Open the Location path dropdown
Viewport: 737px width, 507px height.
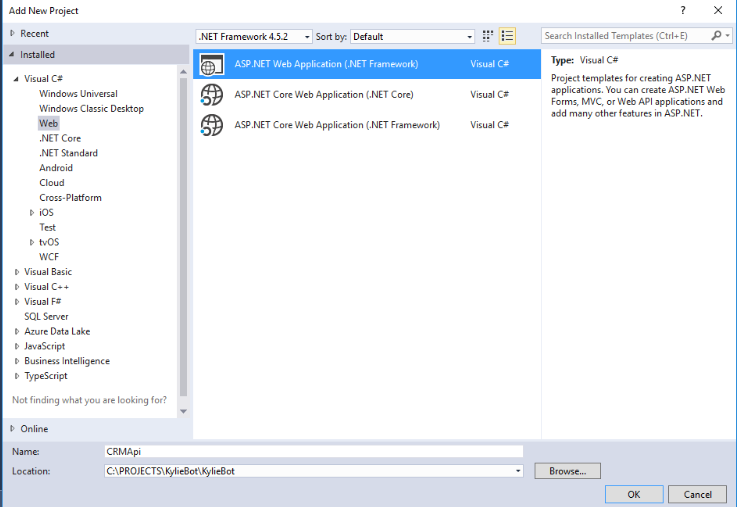(x=517, y=471)
